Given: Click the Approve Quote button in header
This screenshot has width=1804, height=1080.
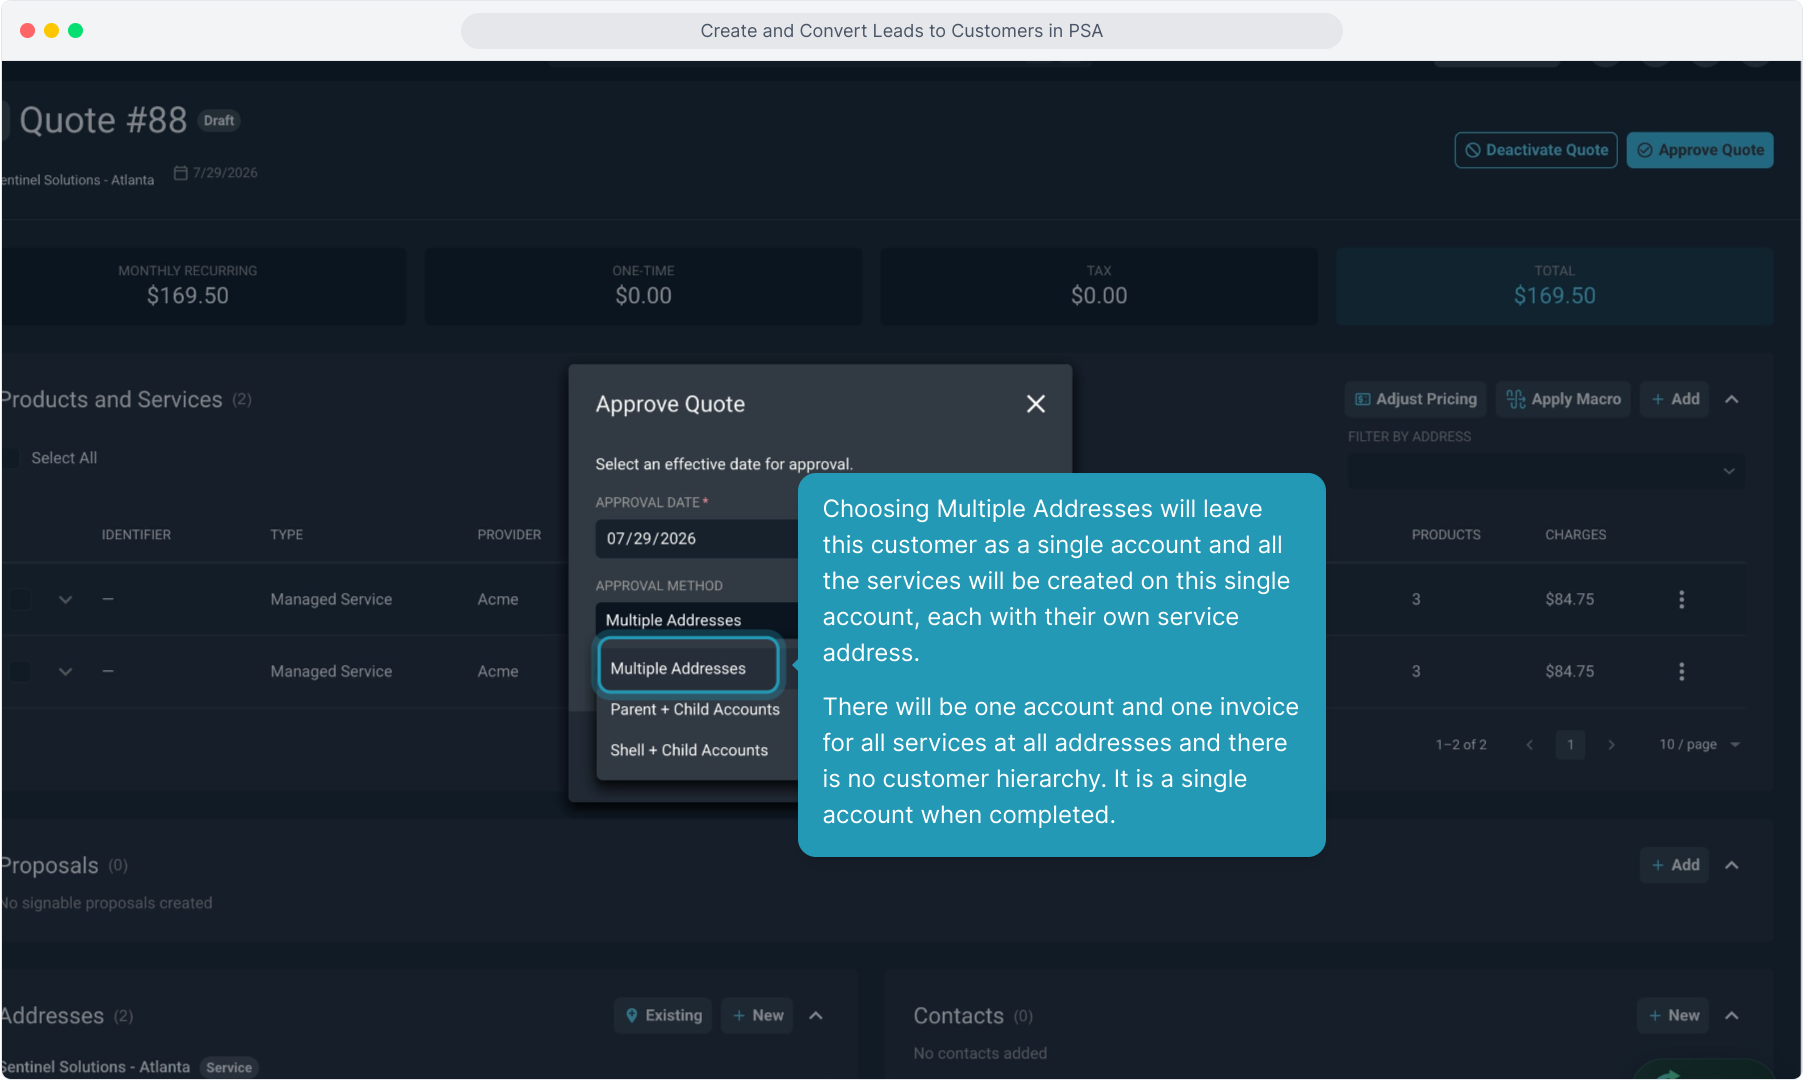Looking at the screenshot, I should tap(1700, 150).
